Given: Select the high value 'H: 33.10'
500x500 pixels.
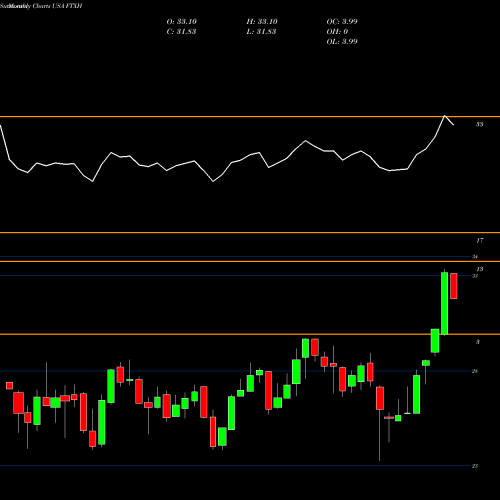Looking at the screenshot, I should 262,21.
